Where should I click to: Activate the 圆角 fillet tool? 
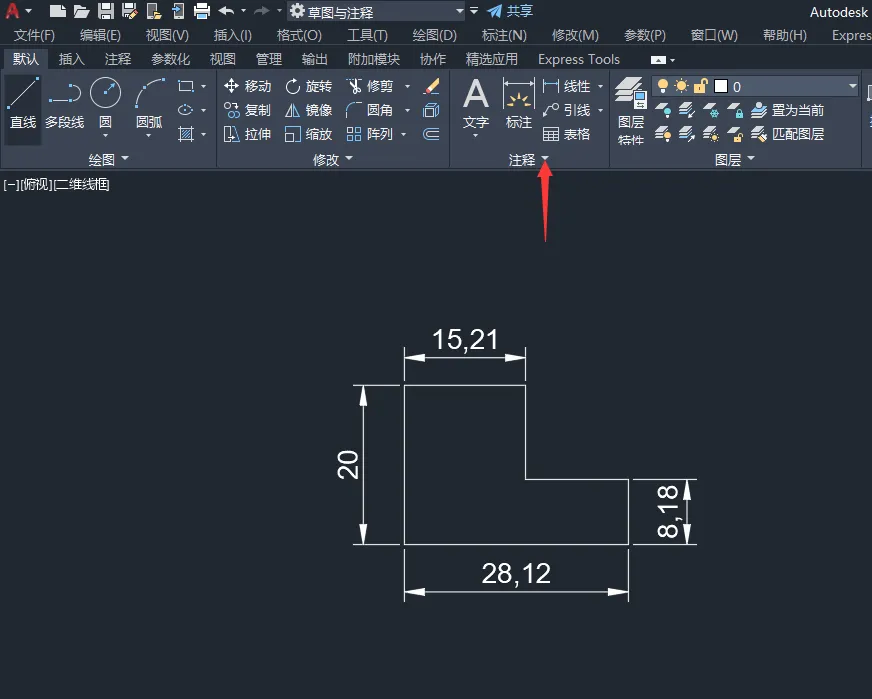[x=370, y=110]
